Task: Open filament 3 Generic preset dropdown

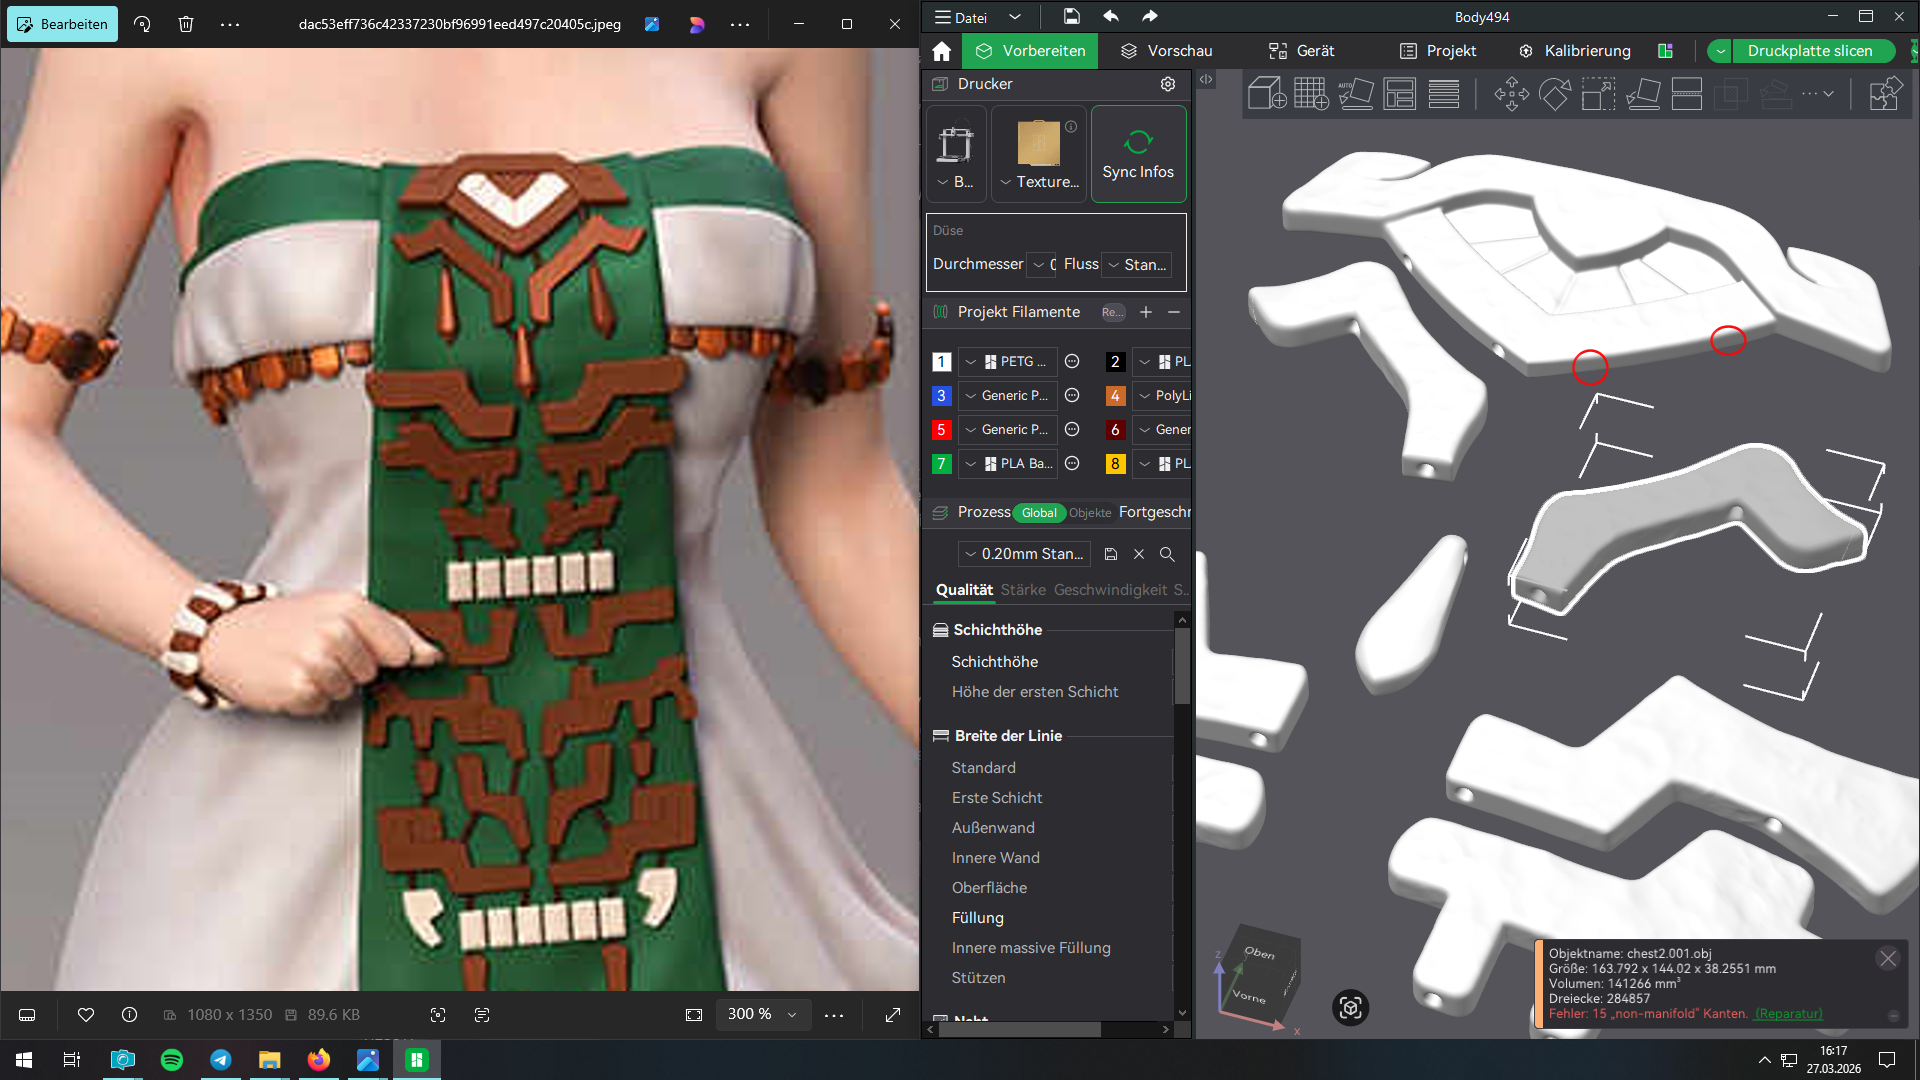Action: 1008,395
